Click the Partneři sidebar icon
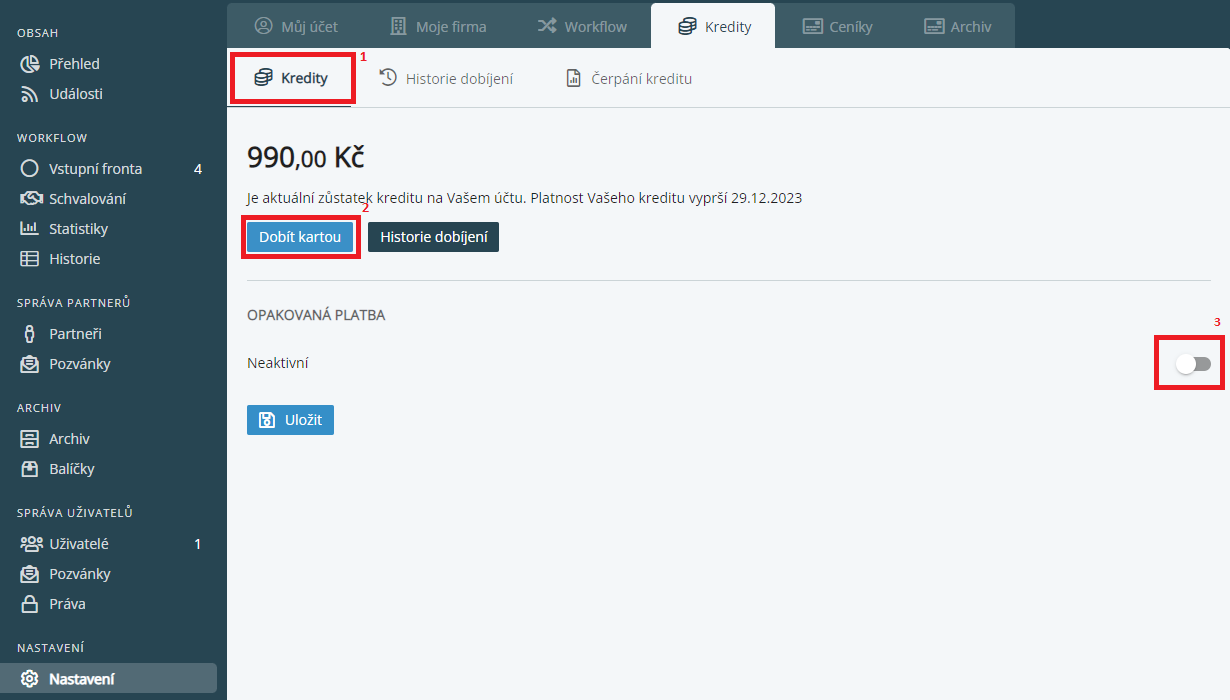Screen dimensions: 1230x700 click(30, 334)
